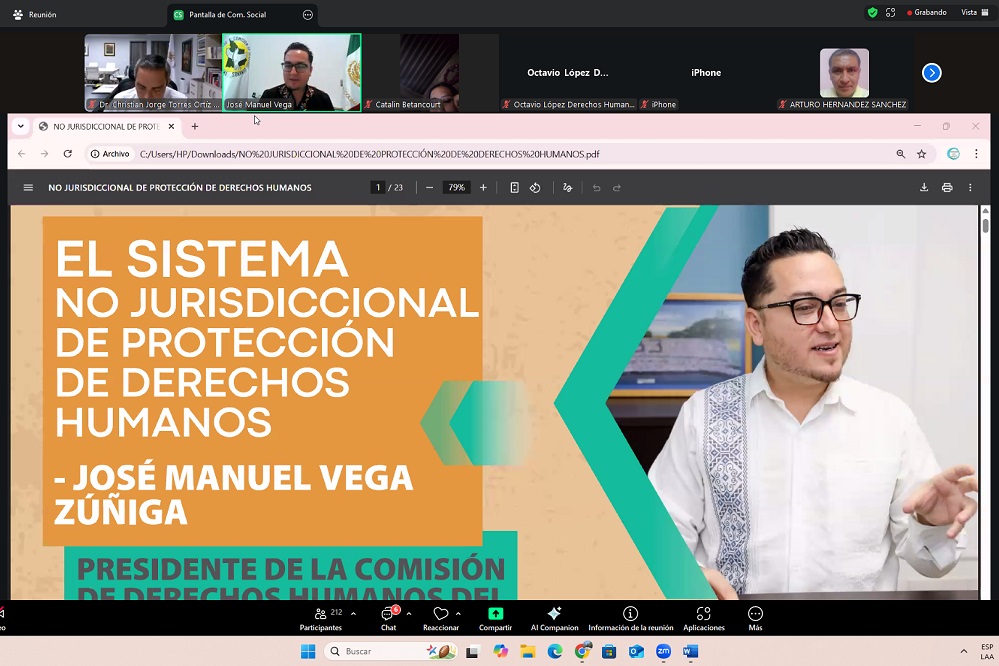Toggle the PDF annotation draw tool

567,188
